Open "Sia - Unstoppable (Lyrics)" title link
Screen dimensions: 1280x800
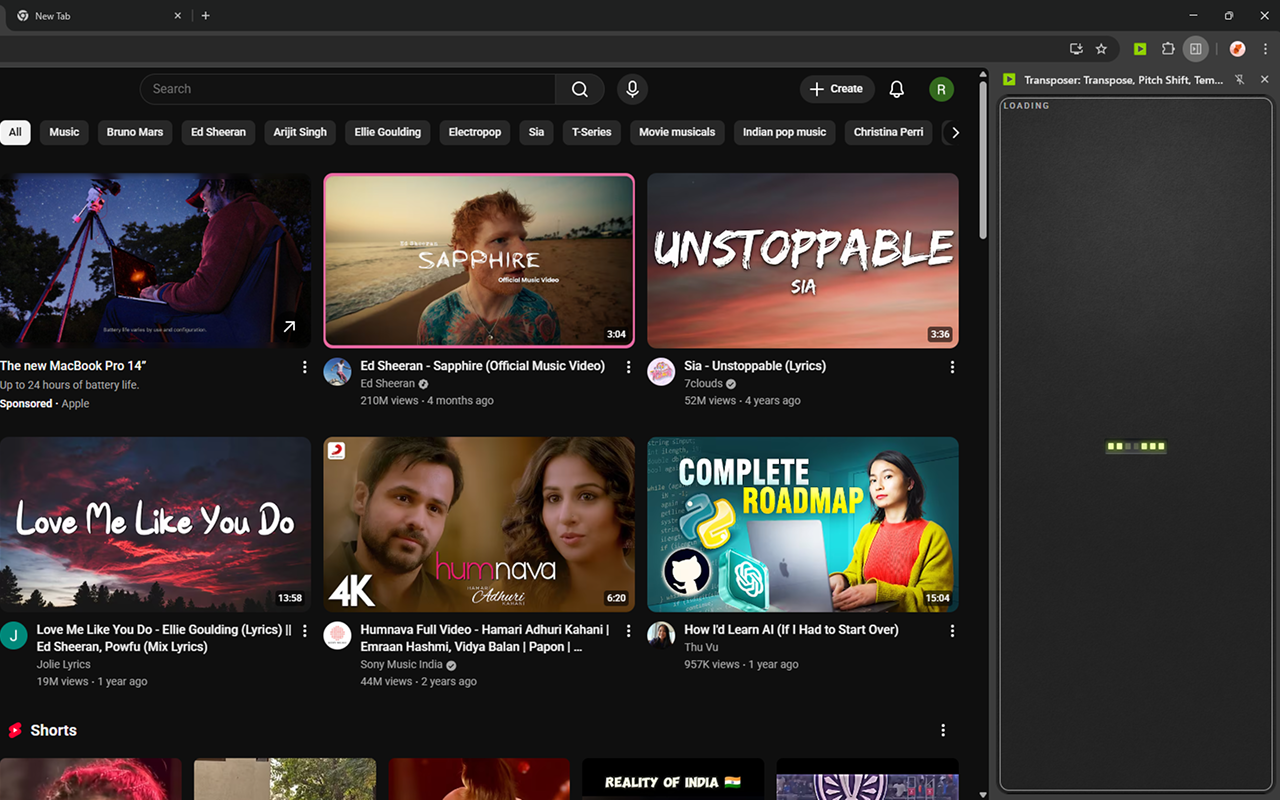coord(755,366)
